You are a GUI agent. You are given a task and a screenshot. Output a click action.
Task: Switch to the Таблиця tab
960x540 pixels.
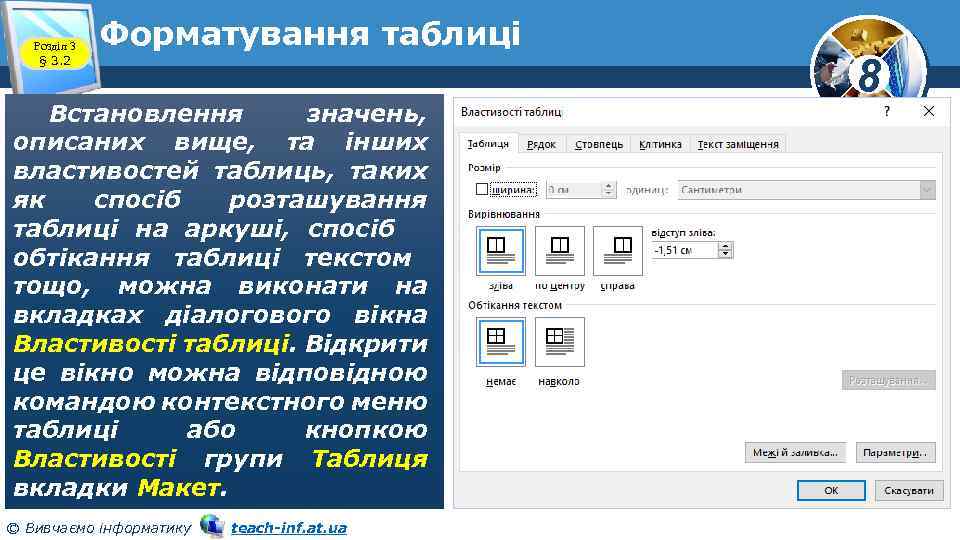coord(488,144)
